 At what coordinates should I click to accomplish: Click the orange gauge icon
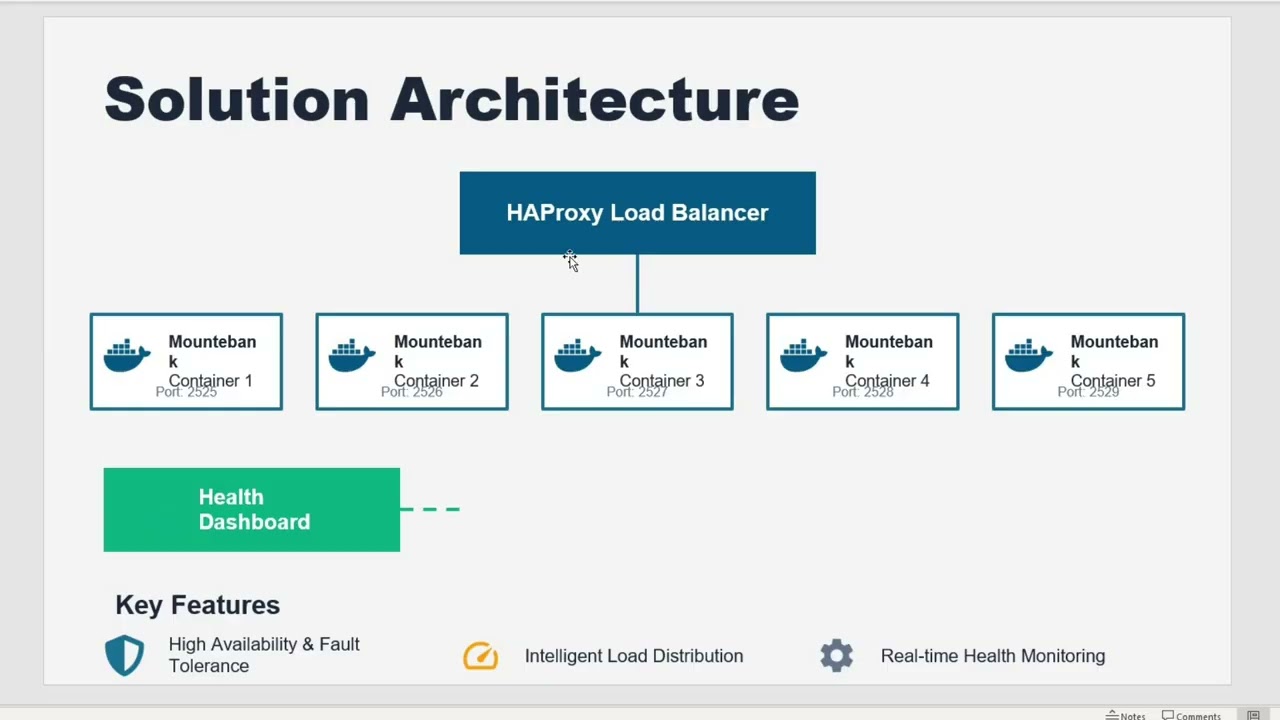480,656
